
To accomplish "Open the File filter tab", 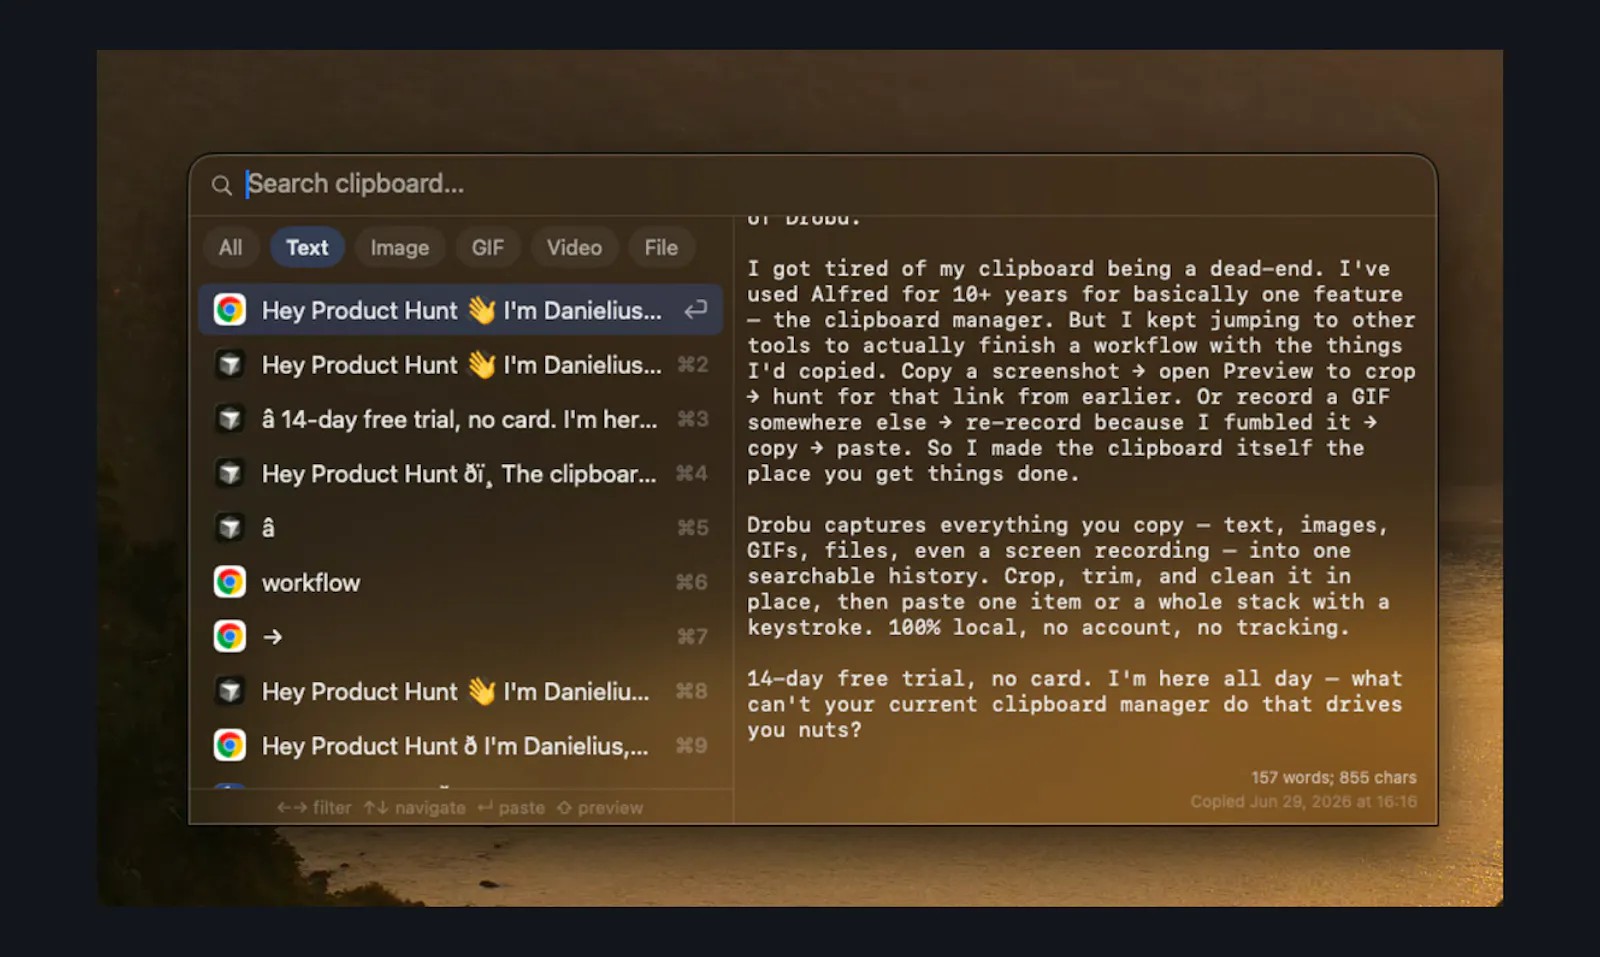I will click(661, 248).
